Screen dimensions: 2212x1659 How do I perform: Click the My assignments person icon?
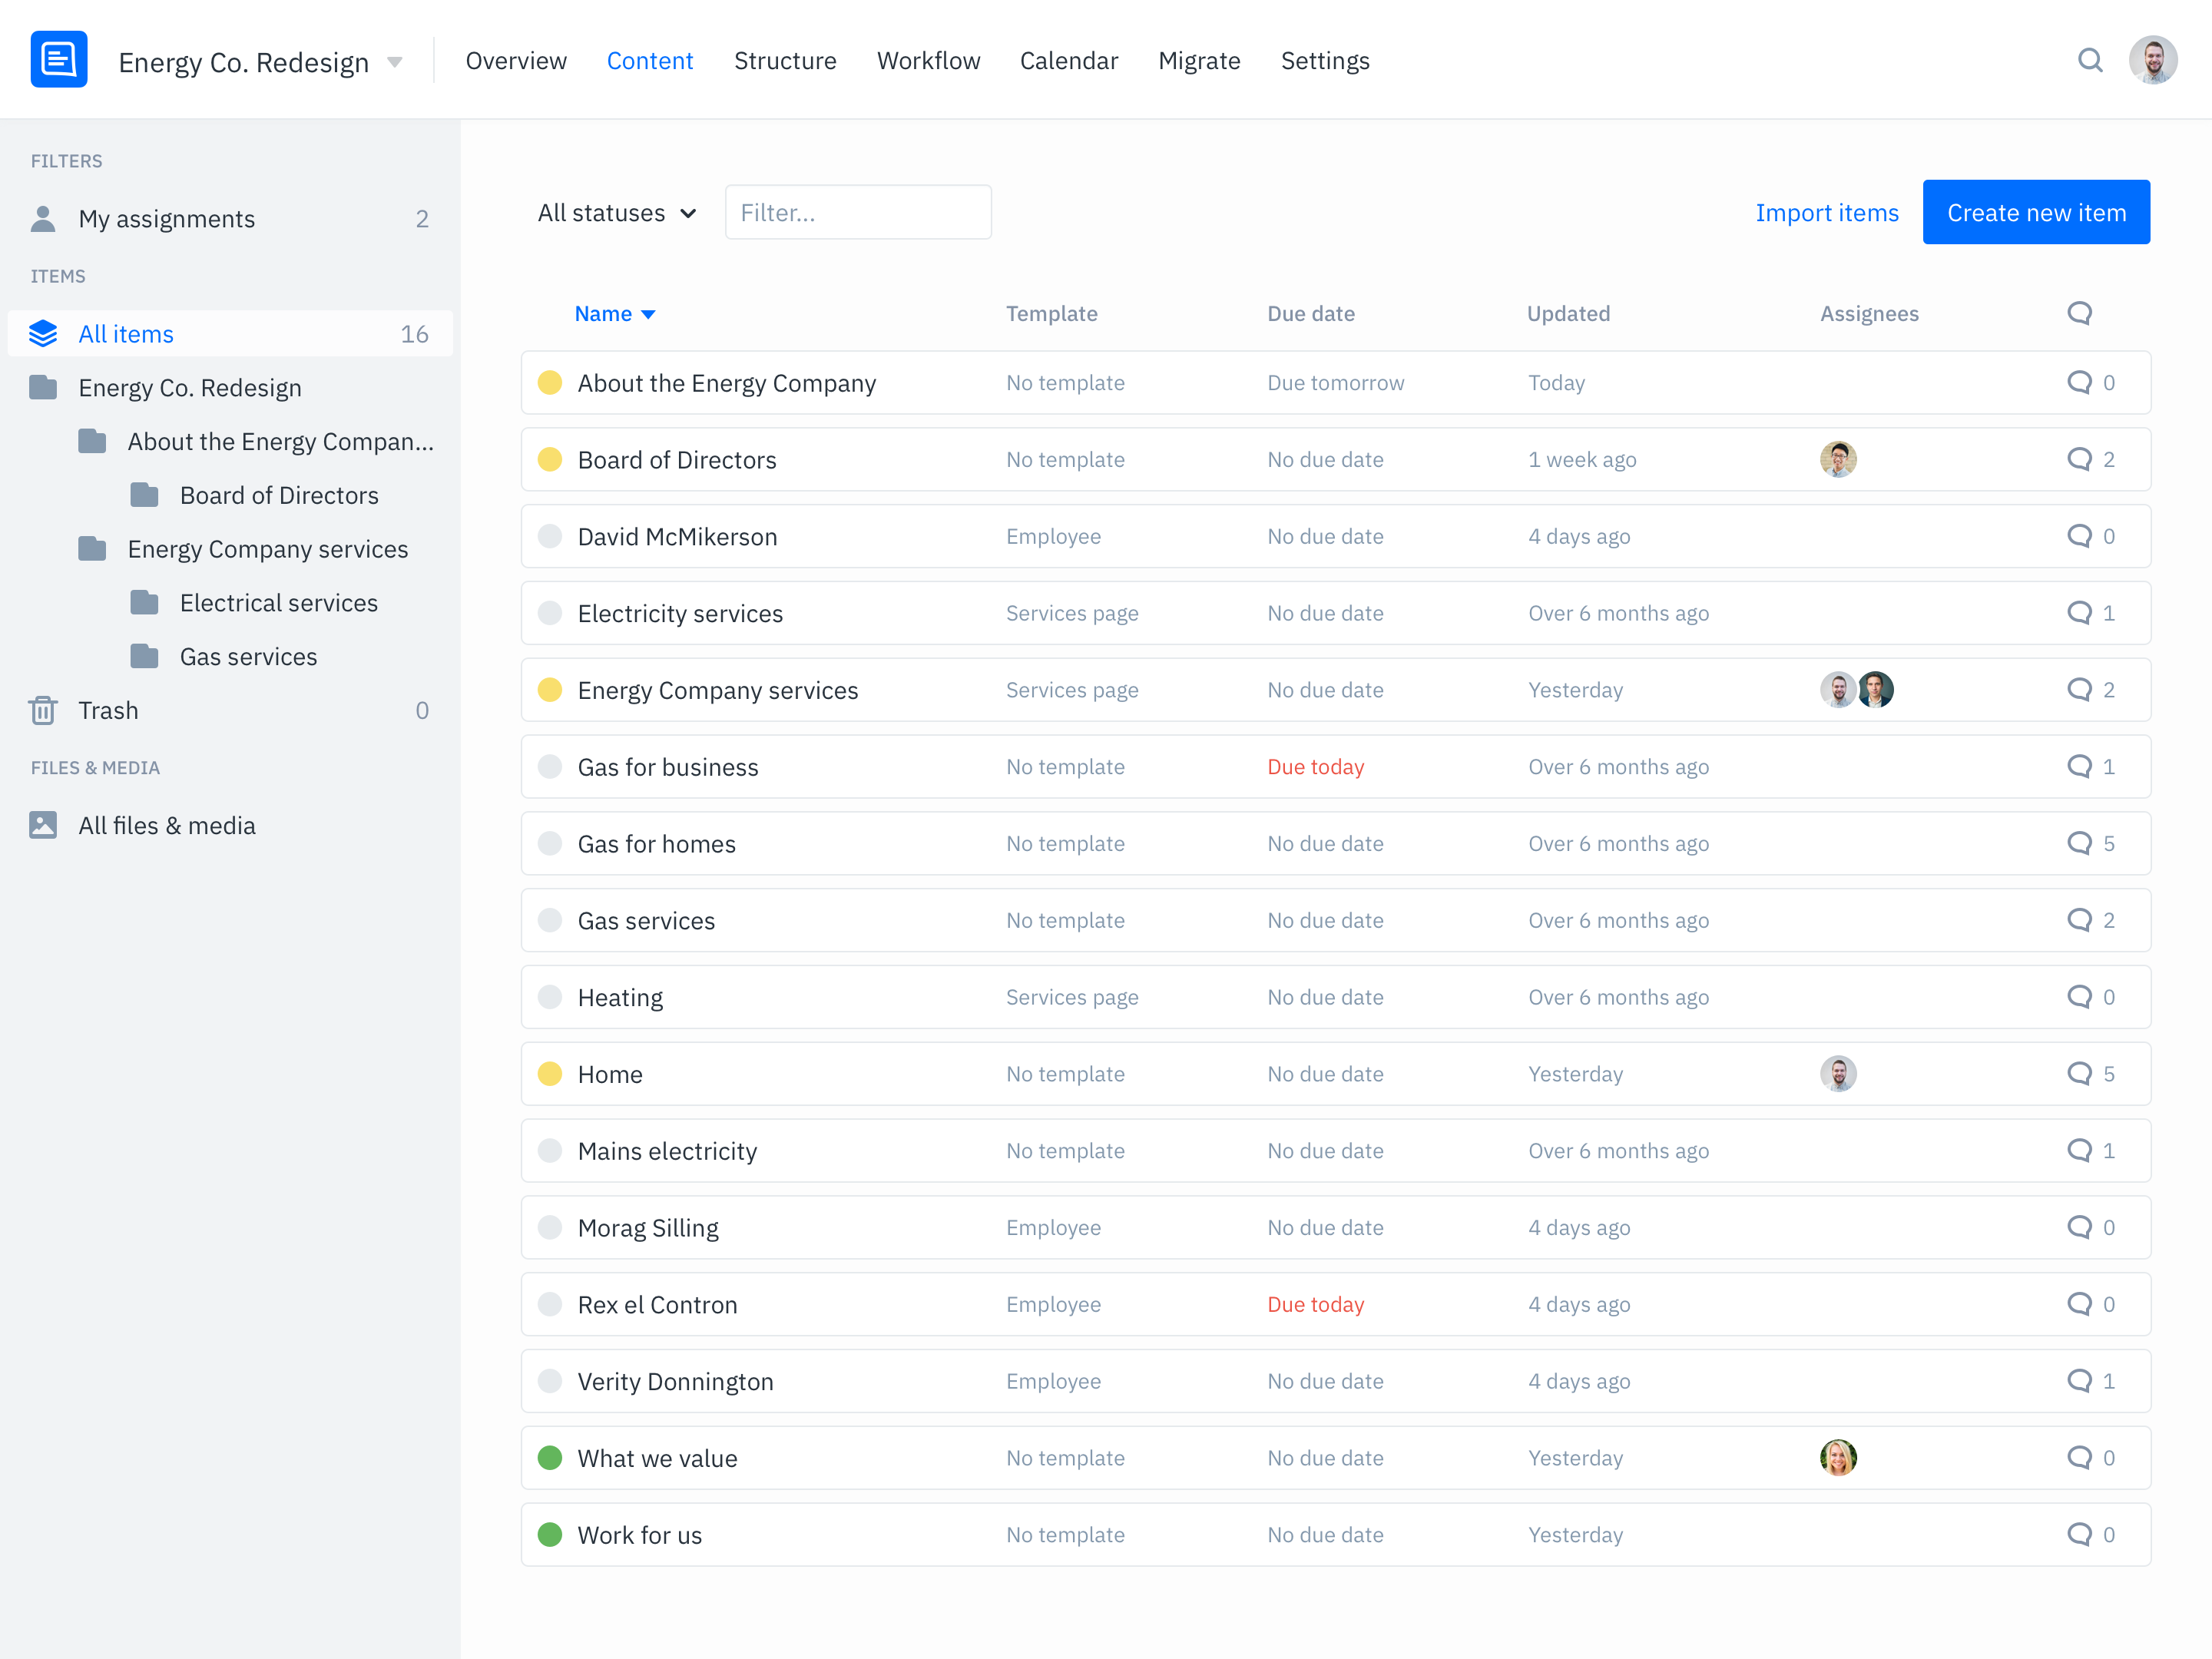coord(43,218)
